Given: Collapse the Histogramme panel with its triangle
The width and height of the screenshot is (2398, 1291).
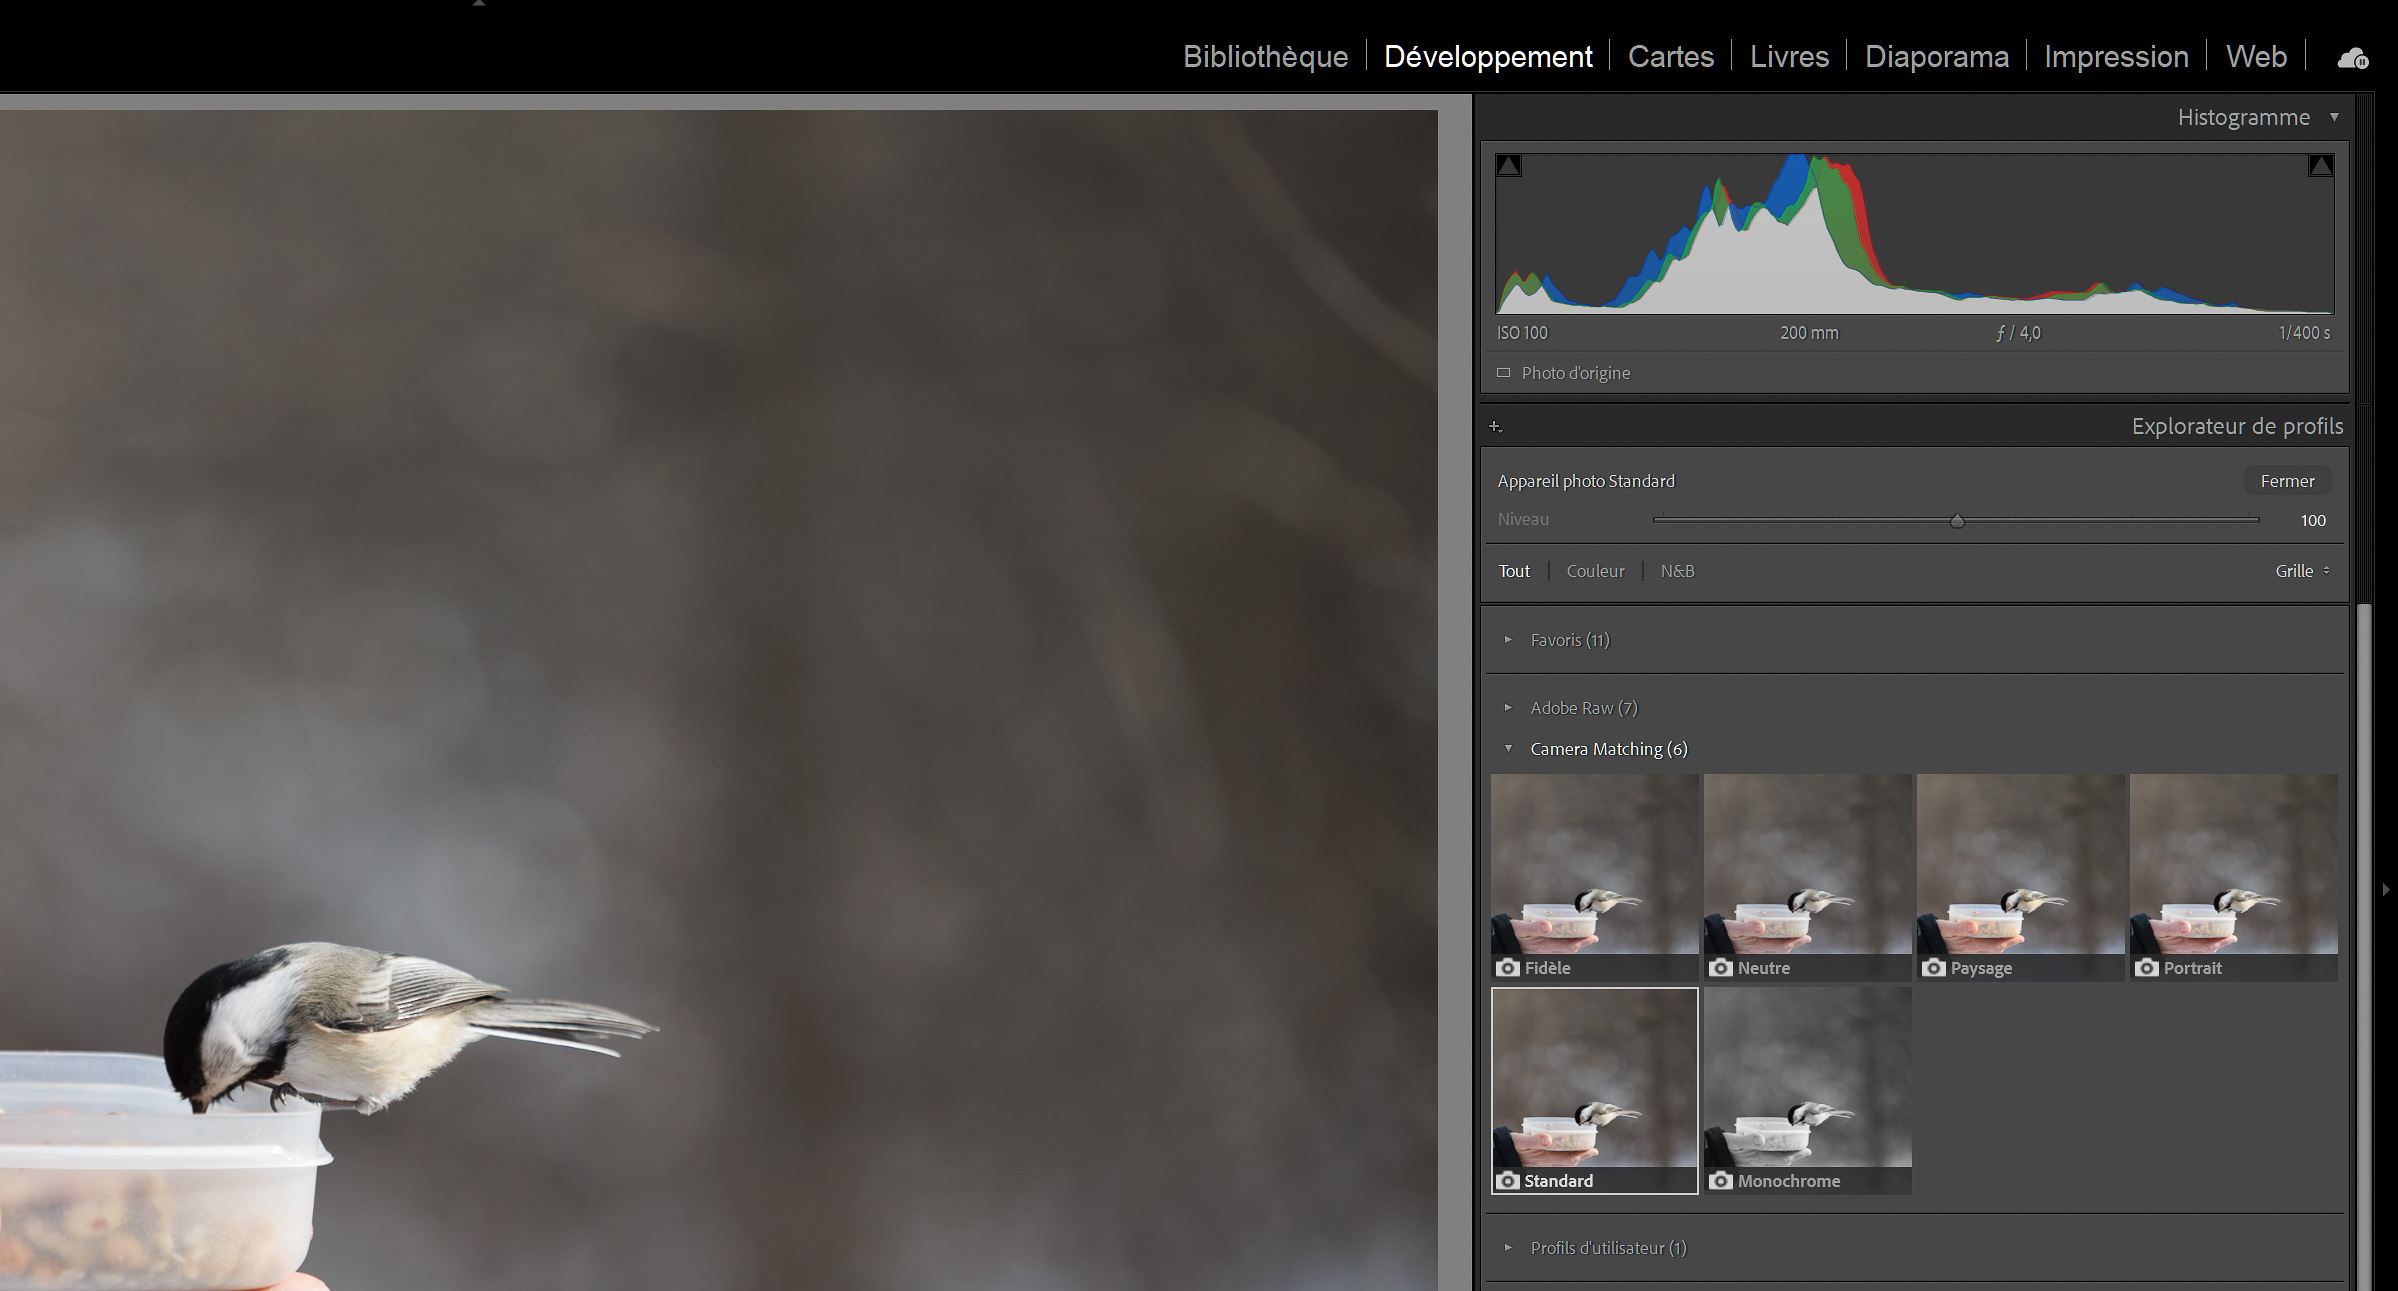Looking at the screenshot, I should pos(2334,117).
